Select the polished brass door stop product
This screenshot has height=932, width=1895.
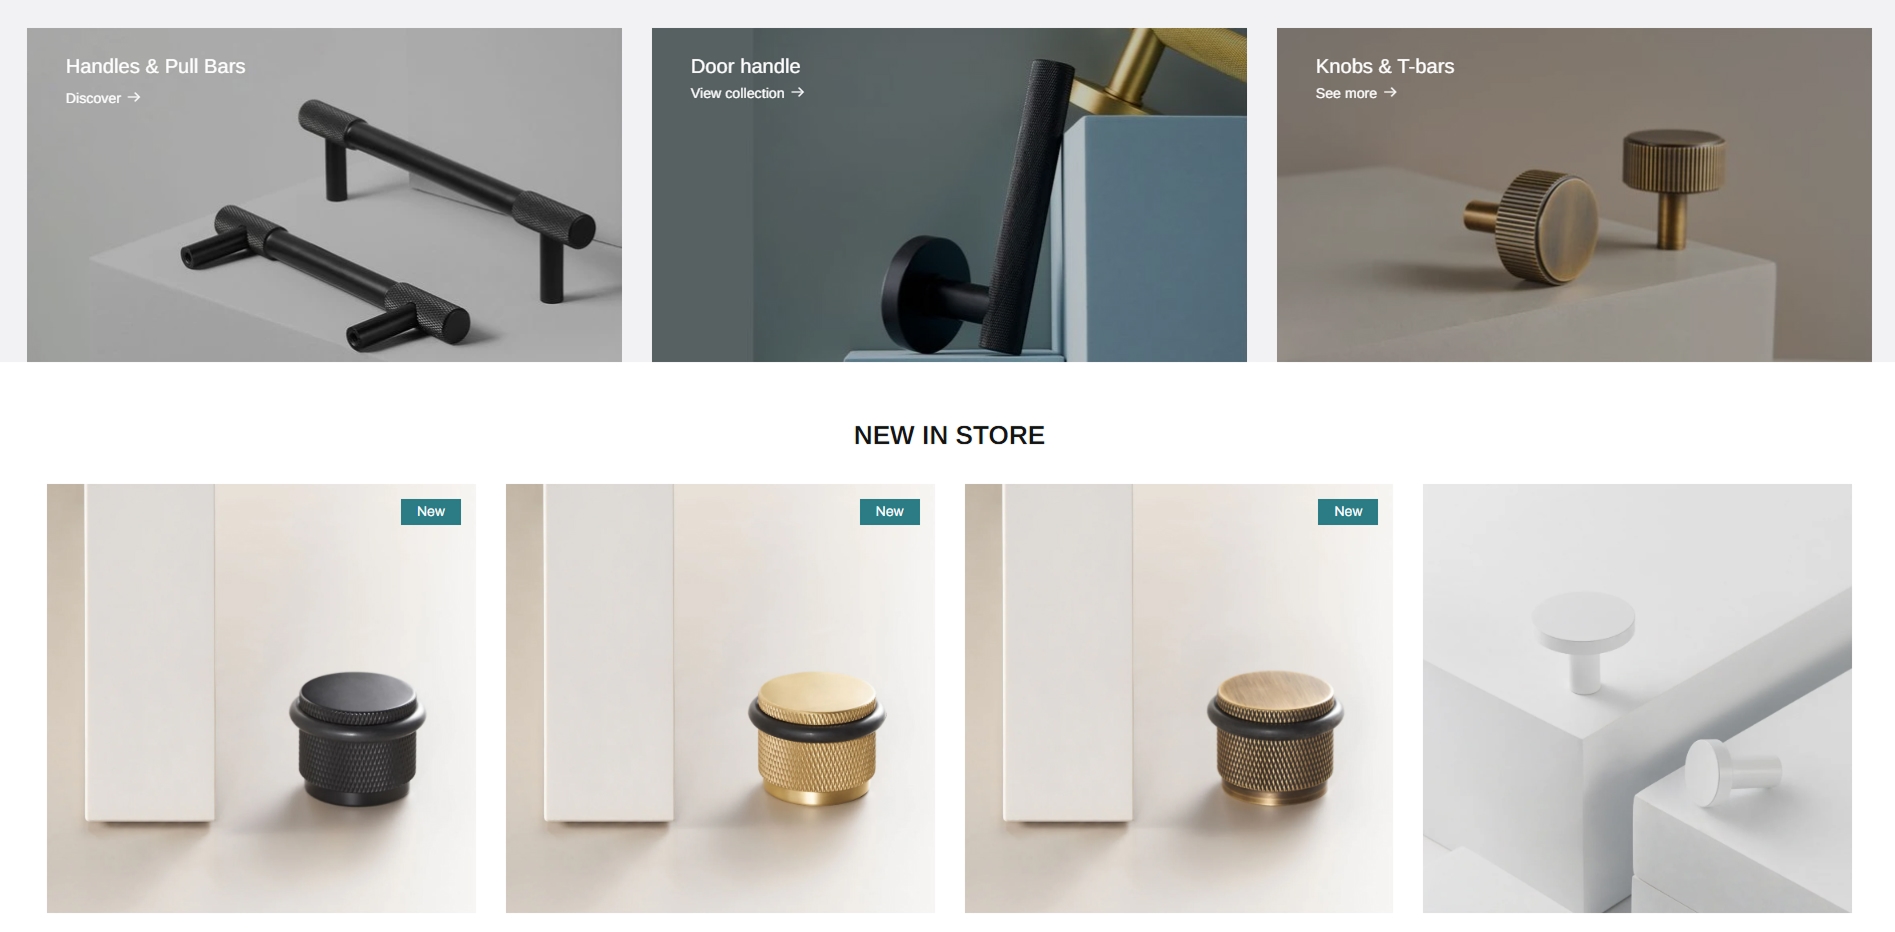point(720,698)
